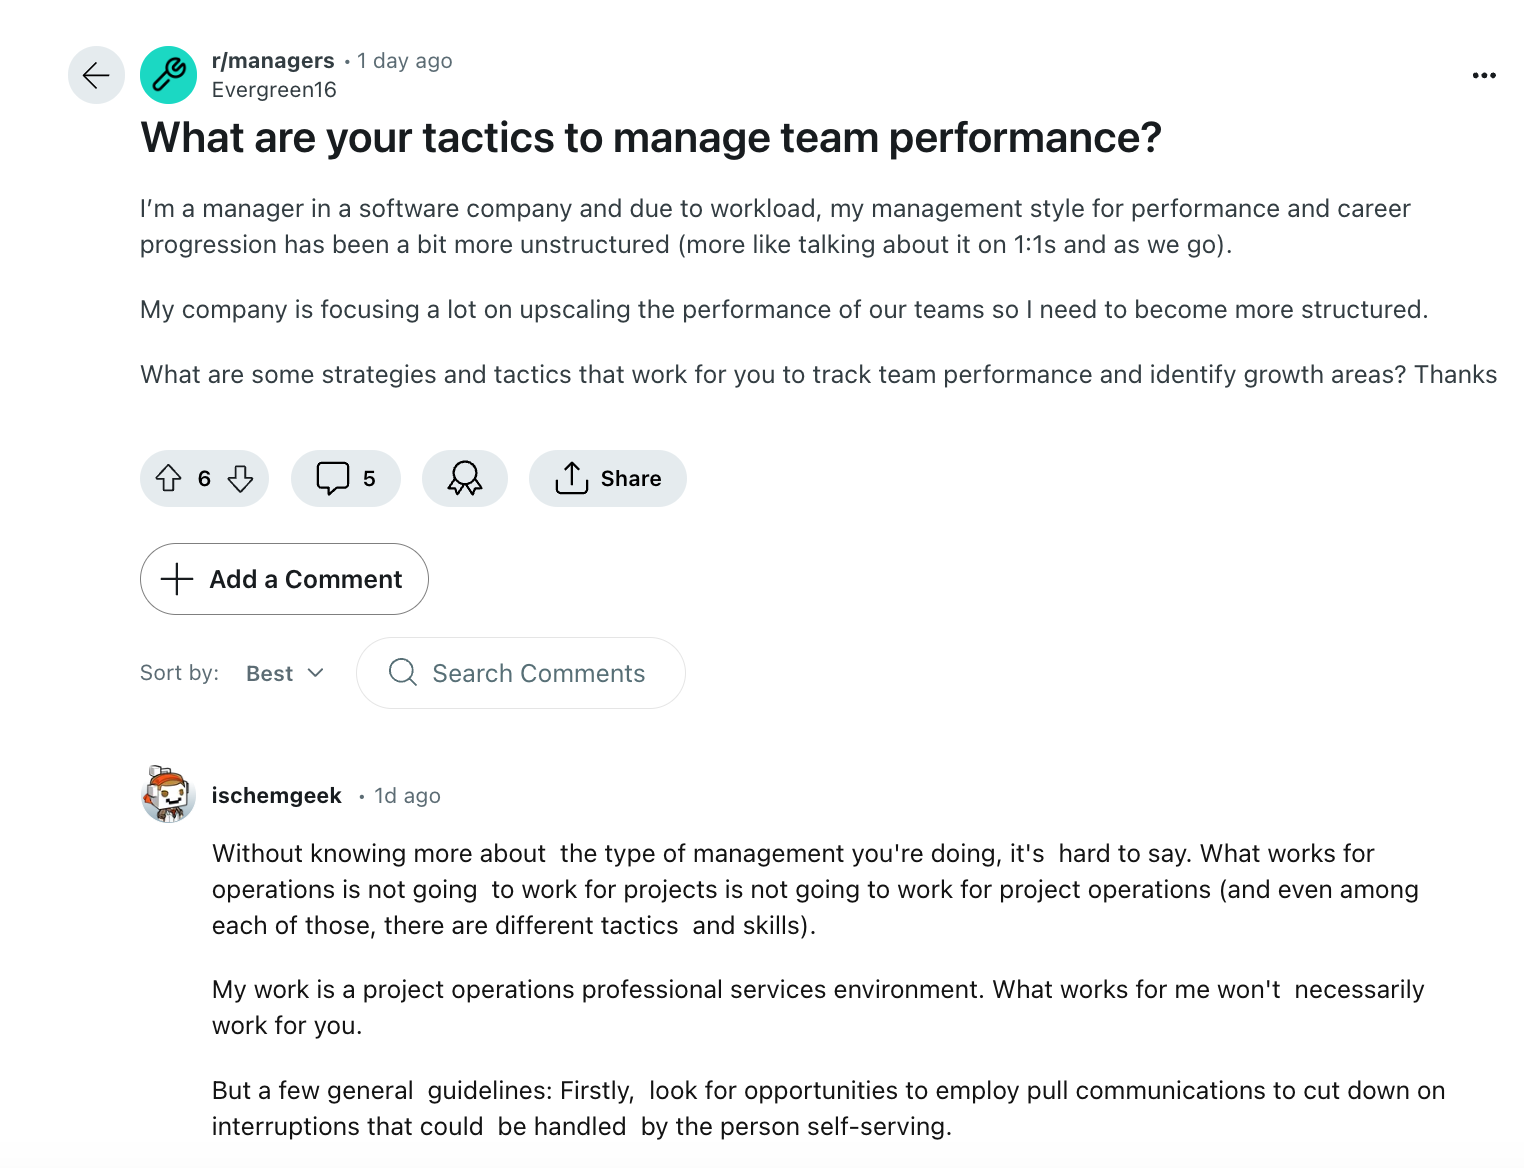
Task: Share the post
Action: click(x=607, y=478)
